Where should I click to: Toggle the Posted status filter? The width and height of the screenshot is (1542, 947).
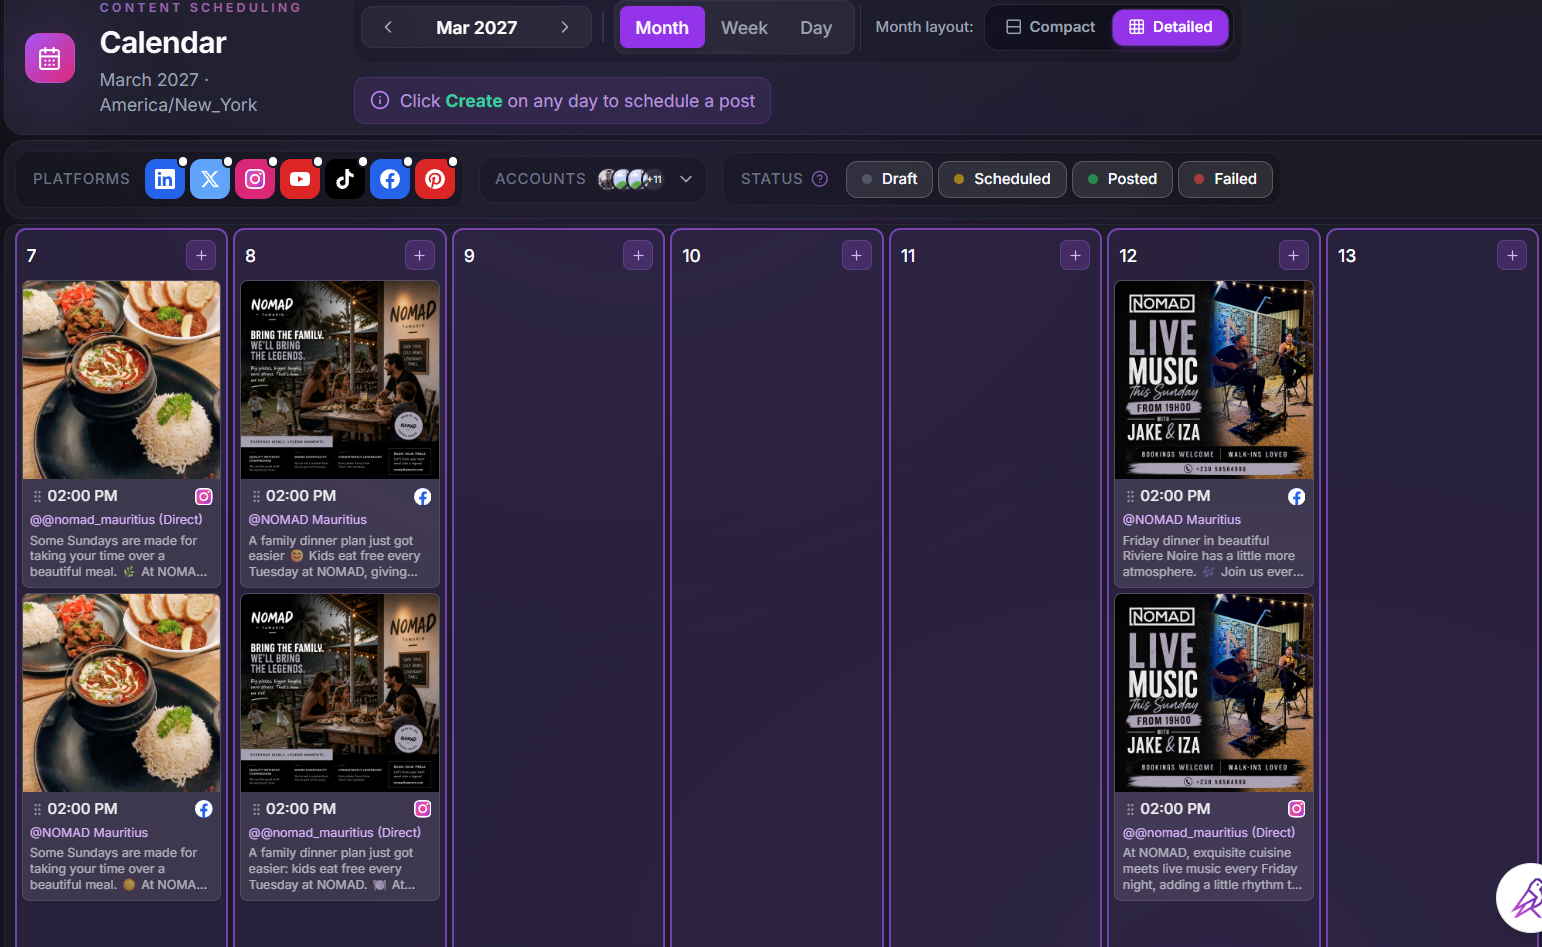point(1122,179)
